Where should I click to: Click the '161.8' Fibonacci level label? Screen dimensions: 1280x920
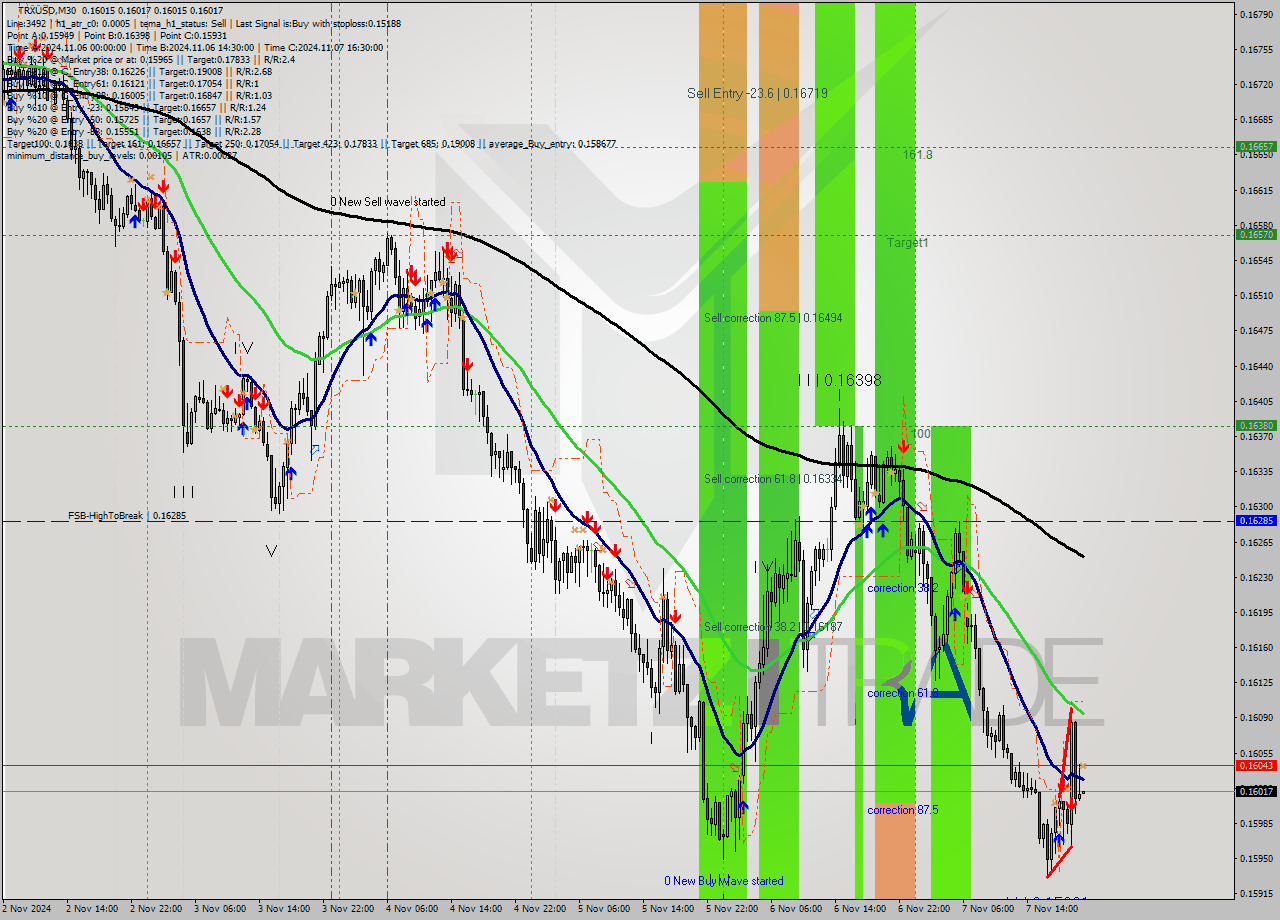coord(918,155)
